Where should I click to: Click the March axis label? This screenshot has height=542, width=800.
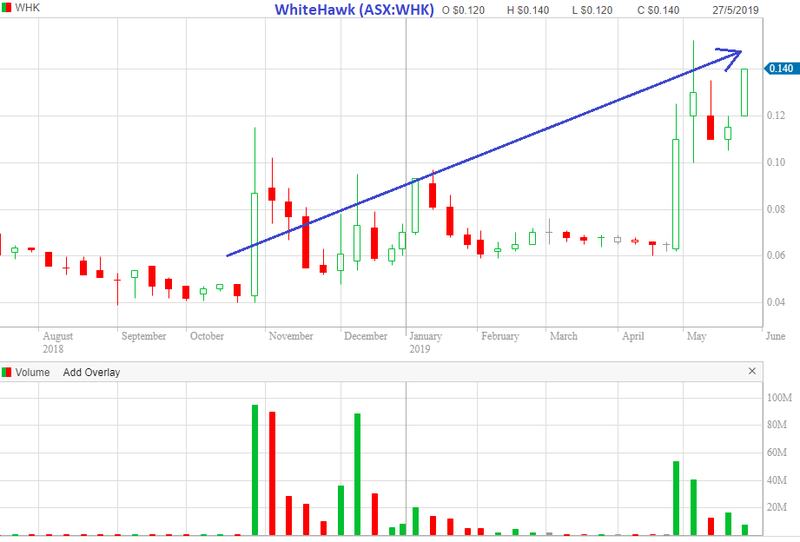[x=564, y=336]
